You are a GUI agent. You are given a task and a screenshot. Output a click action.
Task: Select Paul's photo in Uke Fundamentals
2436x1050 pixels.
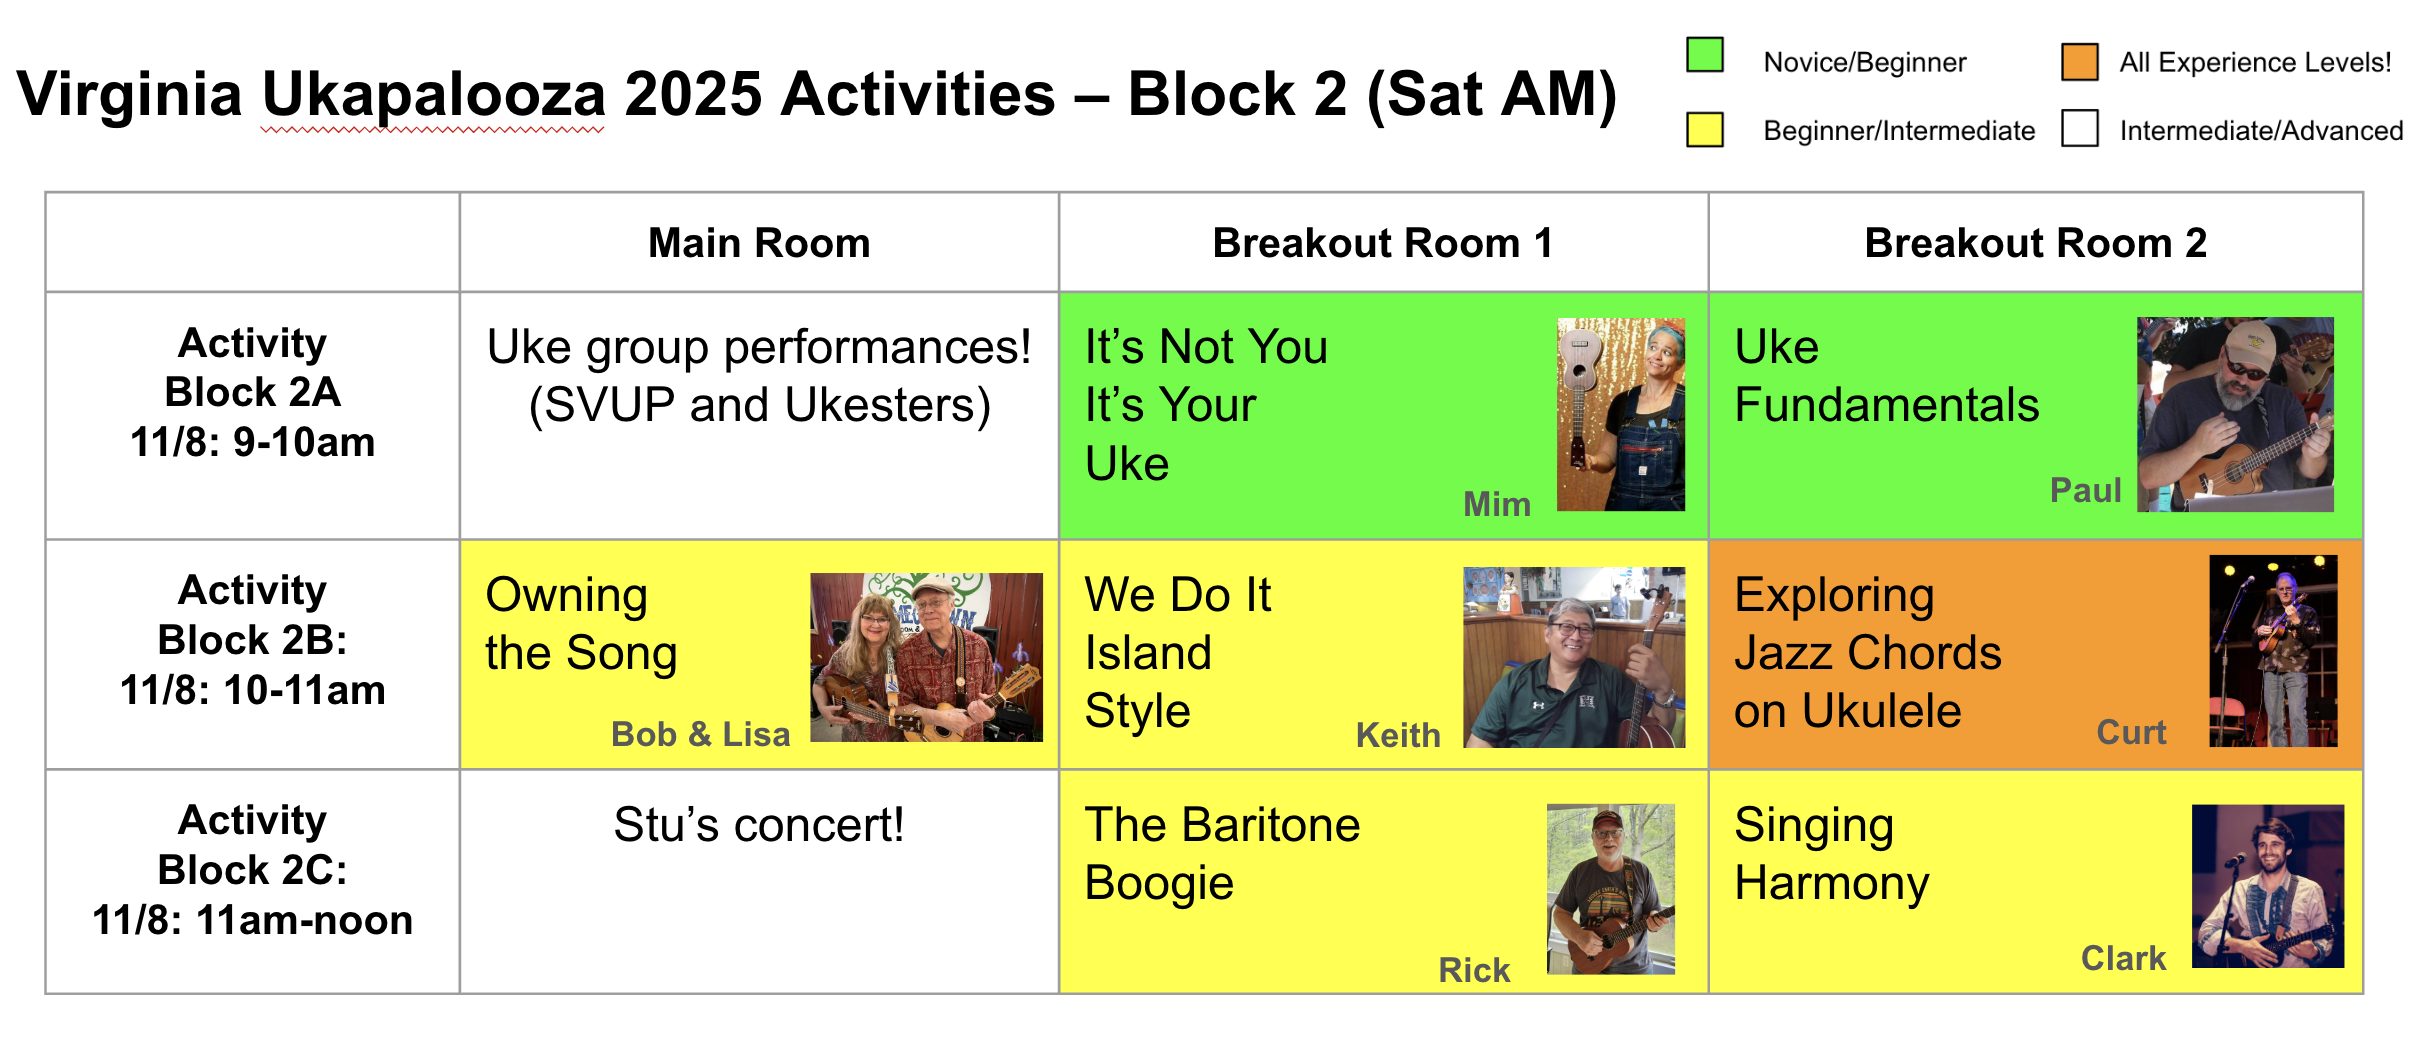[x=2235, y=414]
